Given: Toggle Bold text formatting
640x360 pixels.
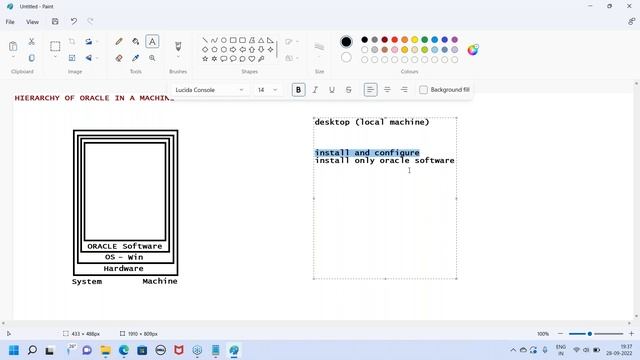Looking at the screenshot, I should click(298, 90).
